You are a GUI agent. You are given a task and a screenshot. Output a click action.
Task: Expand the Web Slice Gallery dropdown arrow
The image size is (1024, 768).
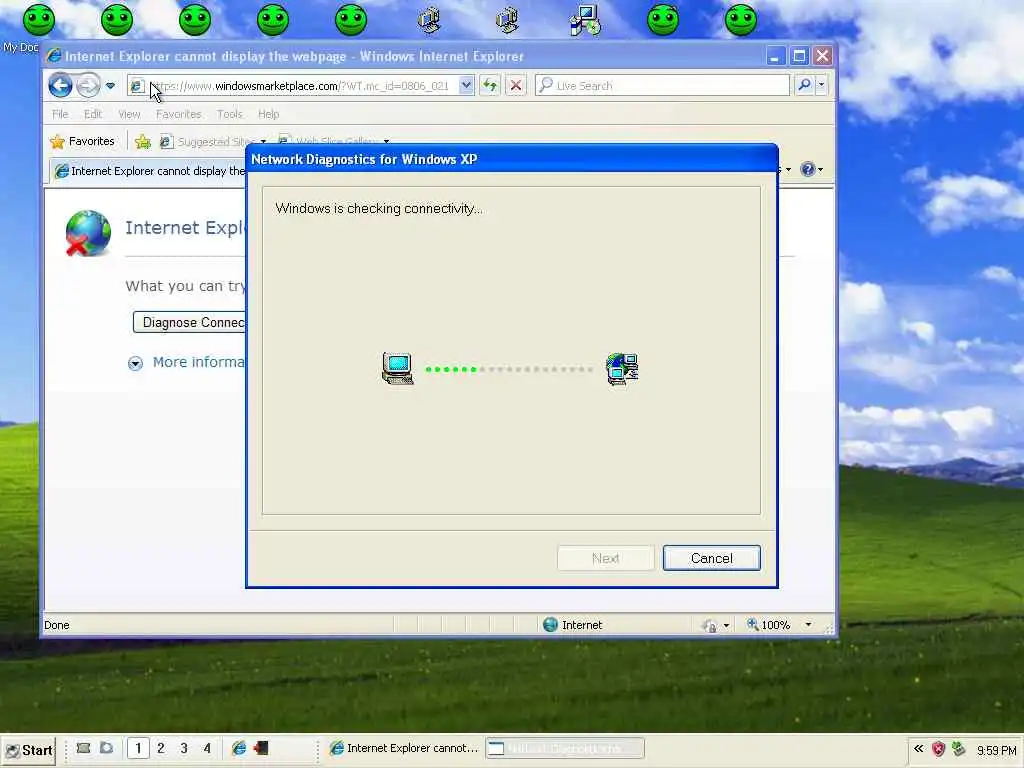386,141
